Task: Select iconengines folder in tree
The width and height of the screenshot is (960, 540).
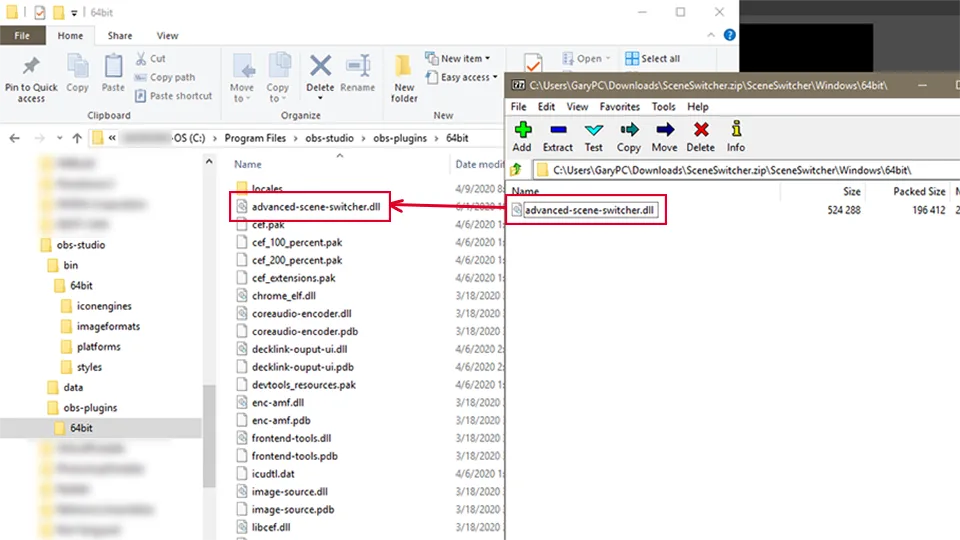Action: 104,306
